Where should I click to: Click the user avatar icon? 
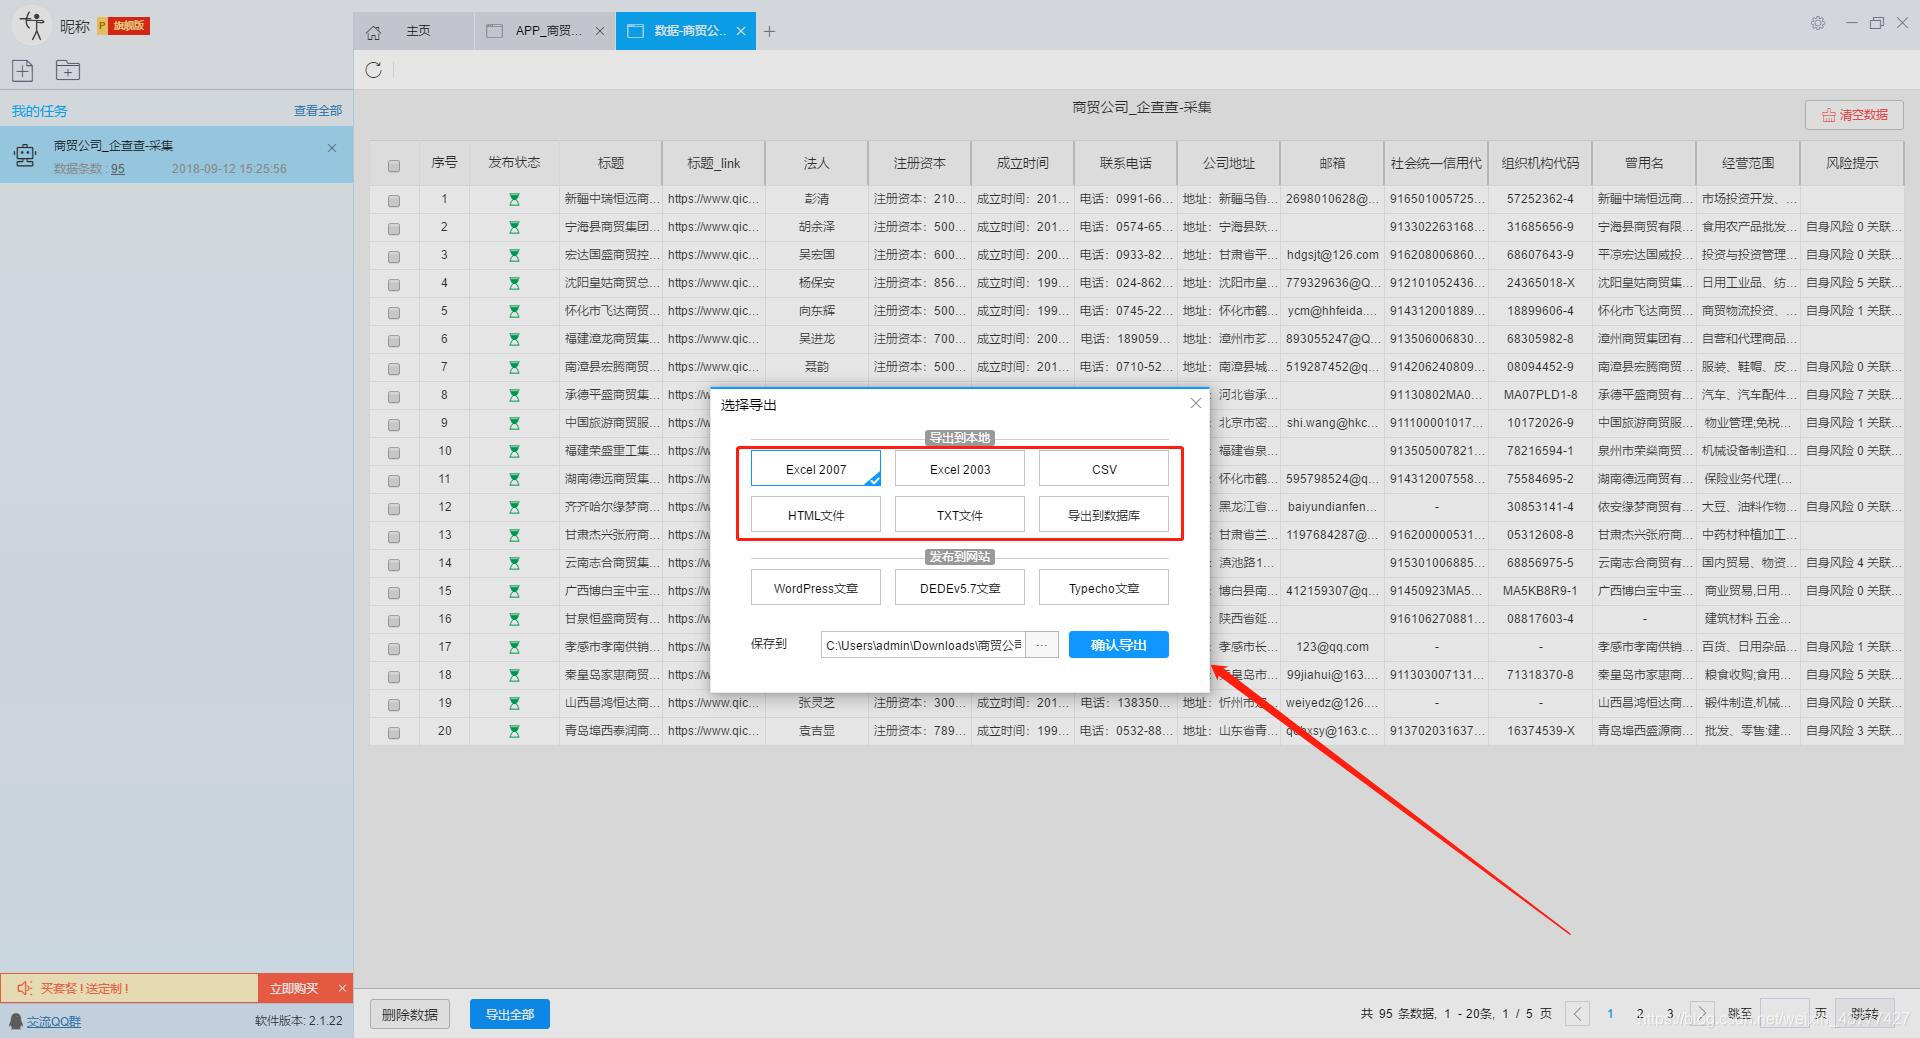point(33,25)
